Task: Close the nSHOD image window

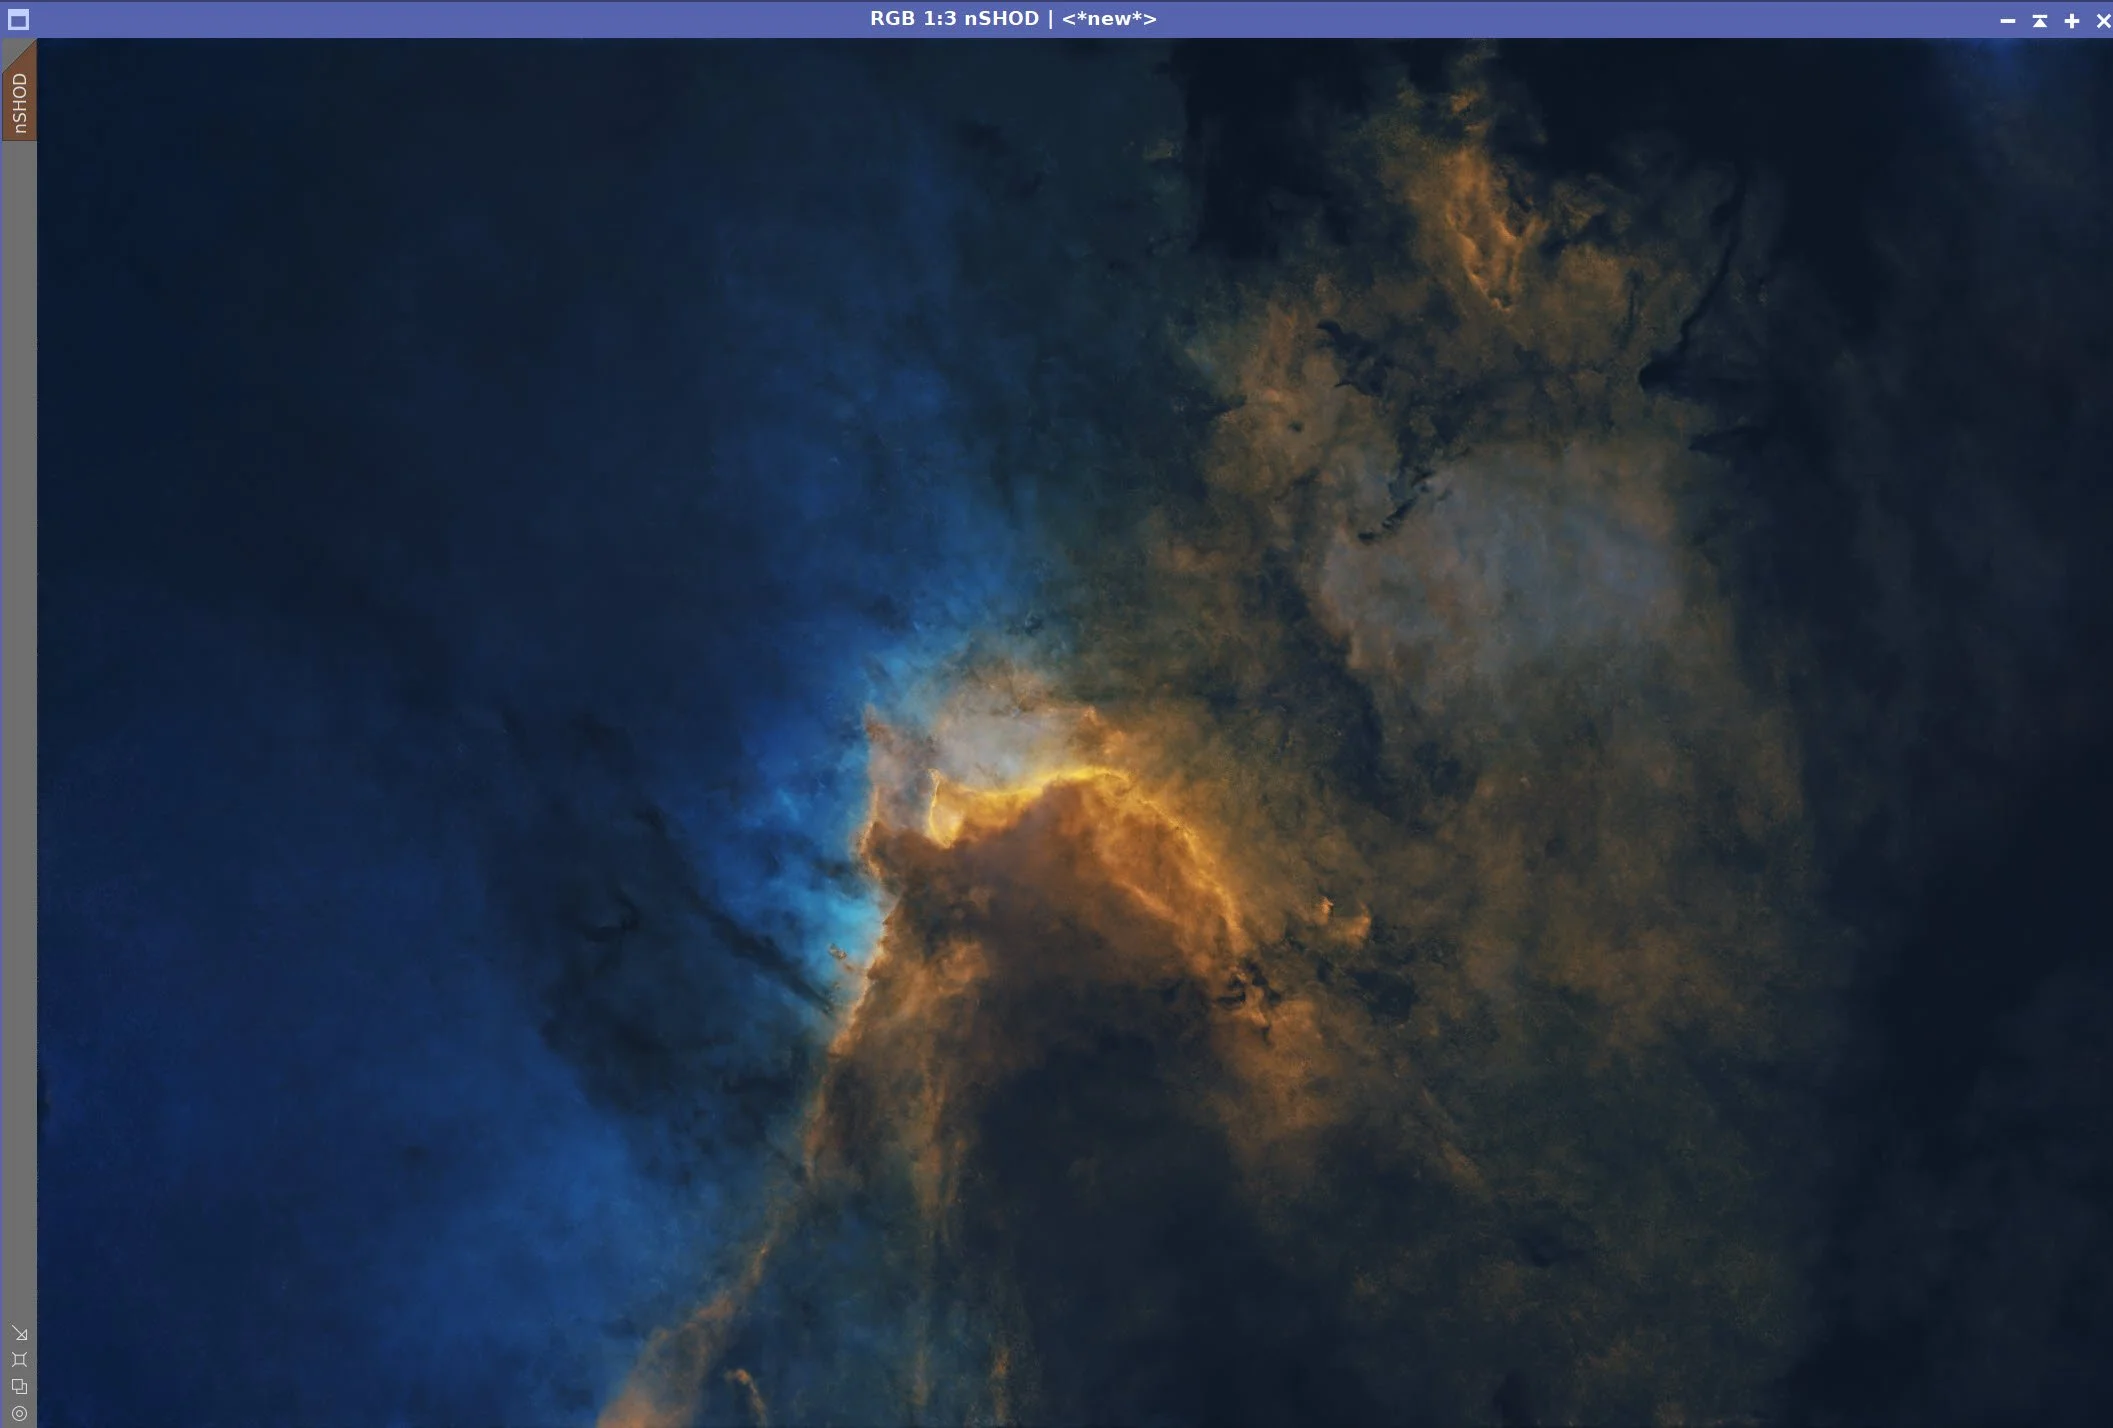Action: tap(2102, 20)
